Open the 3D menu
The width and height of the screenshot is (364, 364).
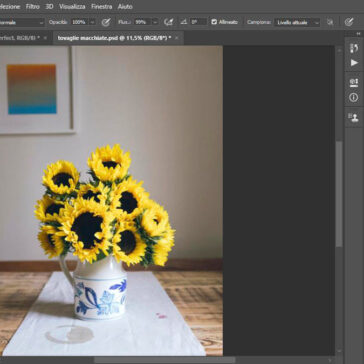(49, 6)
